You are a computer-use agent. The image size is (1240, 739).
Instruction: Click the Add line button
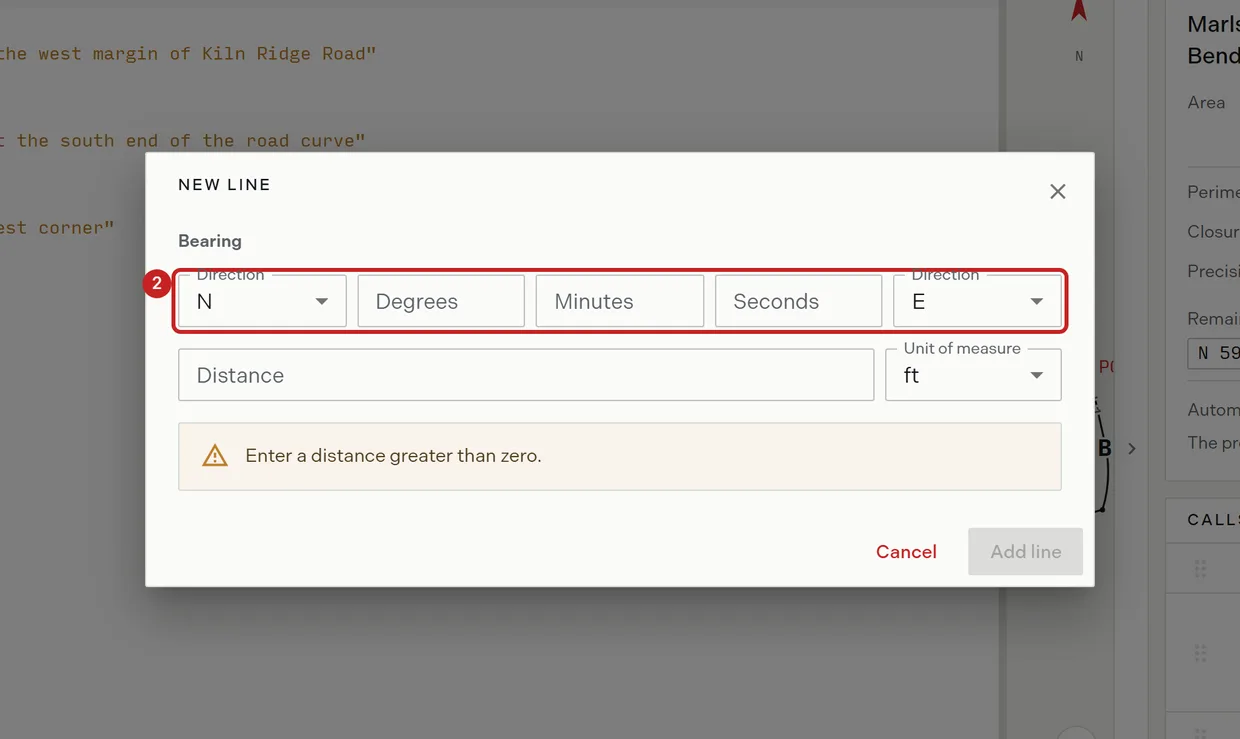(1025, 552)
